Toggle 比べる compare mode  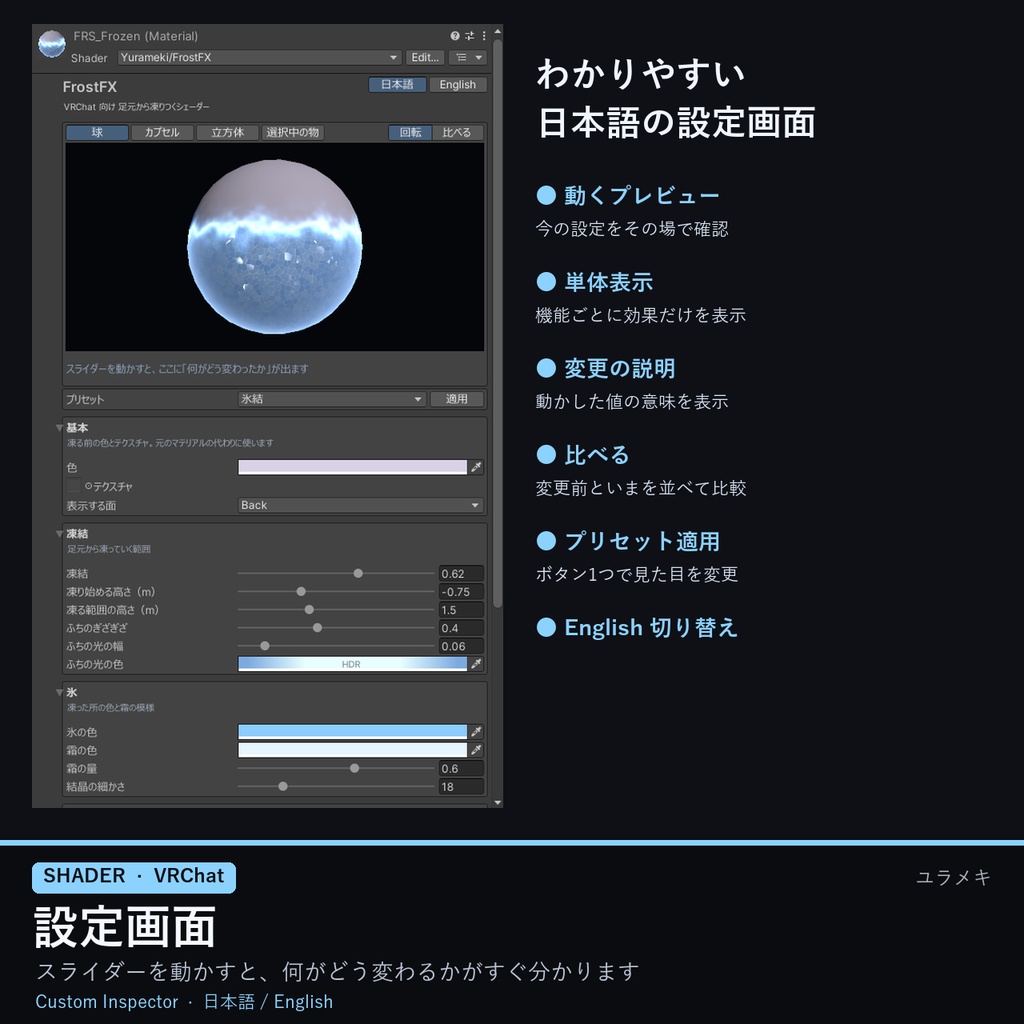(x=456, y=133)
